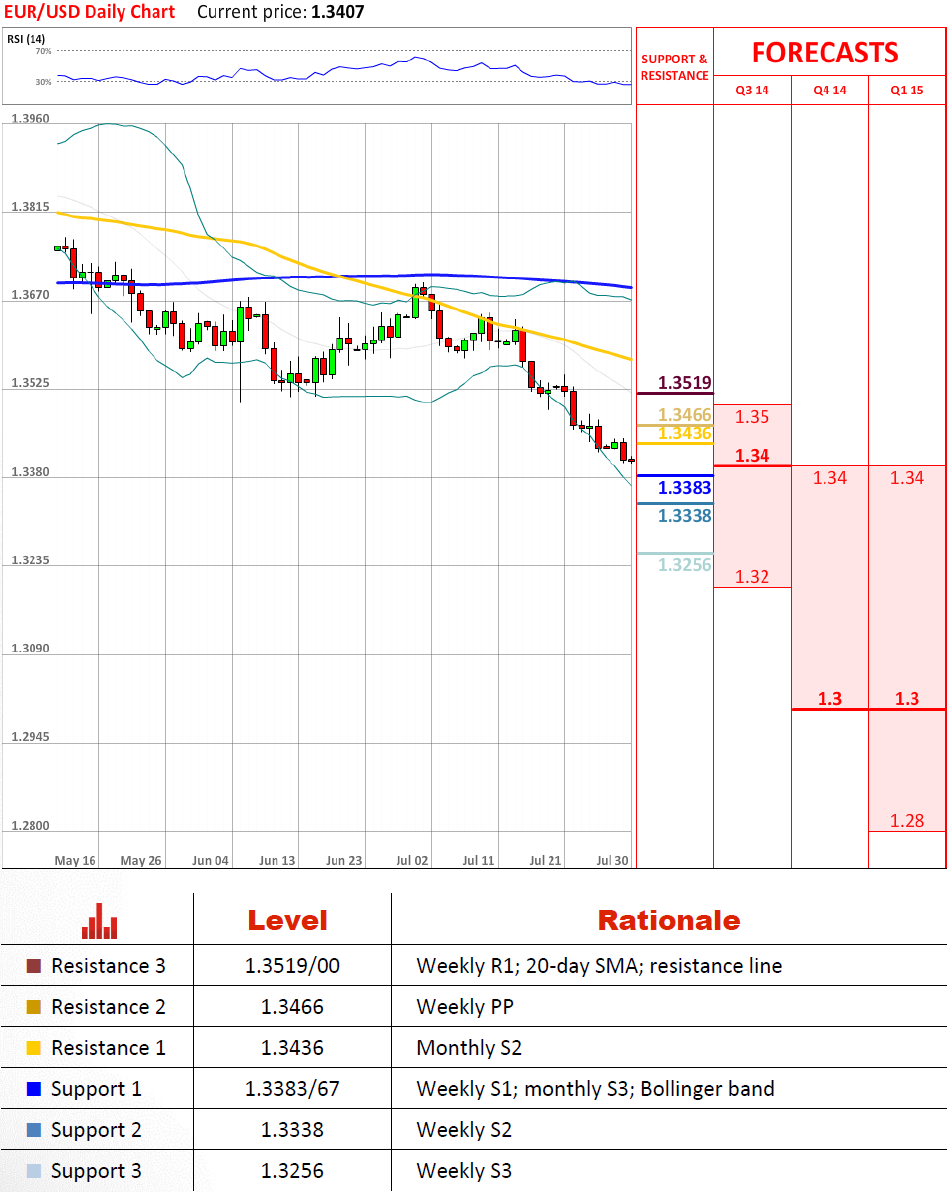Click the 1.3519 resistance level label
This screenshot has width=949, height=1192.
684,382
